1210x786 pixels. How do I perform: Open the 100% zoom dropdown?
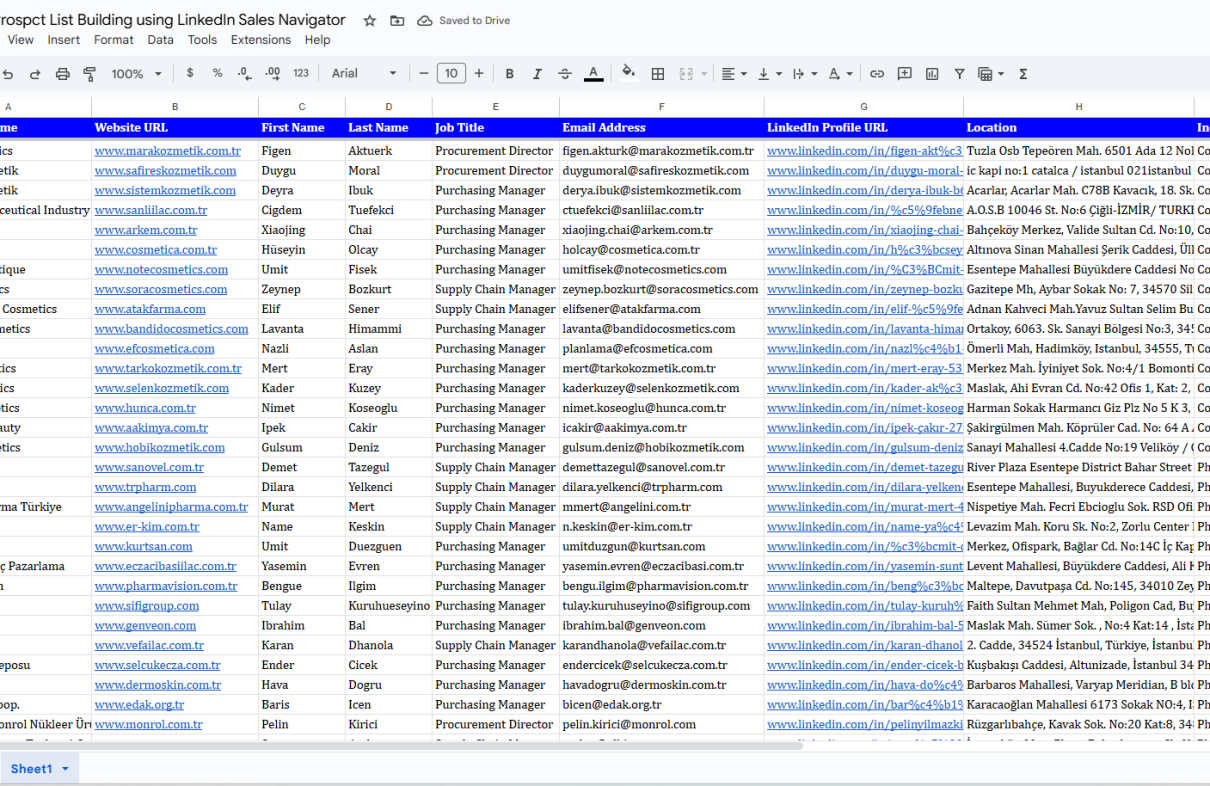coord(136,74)
